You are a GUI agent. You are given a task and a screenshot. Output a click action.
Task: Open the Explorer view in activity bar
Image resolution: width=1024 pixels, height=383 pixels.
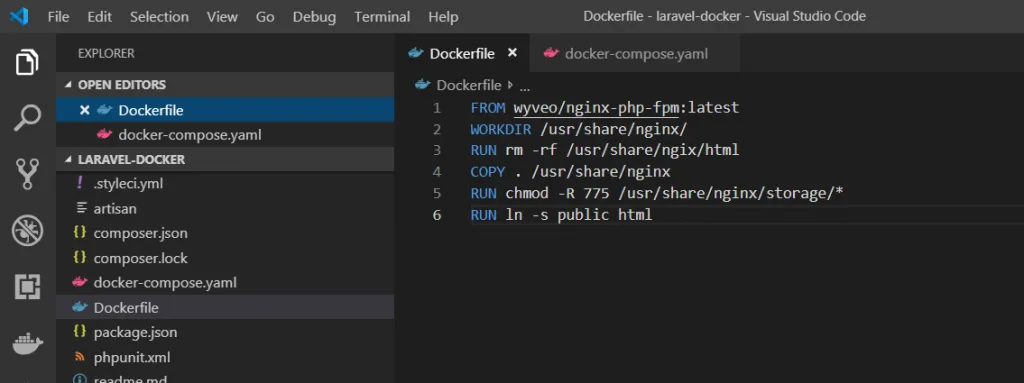[x=27, y=63]
